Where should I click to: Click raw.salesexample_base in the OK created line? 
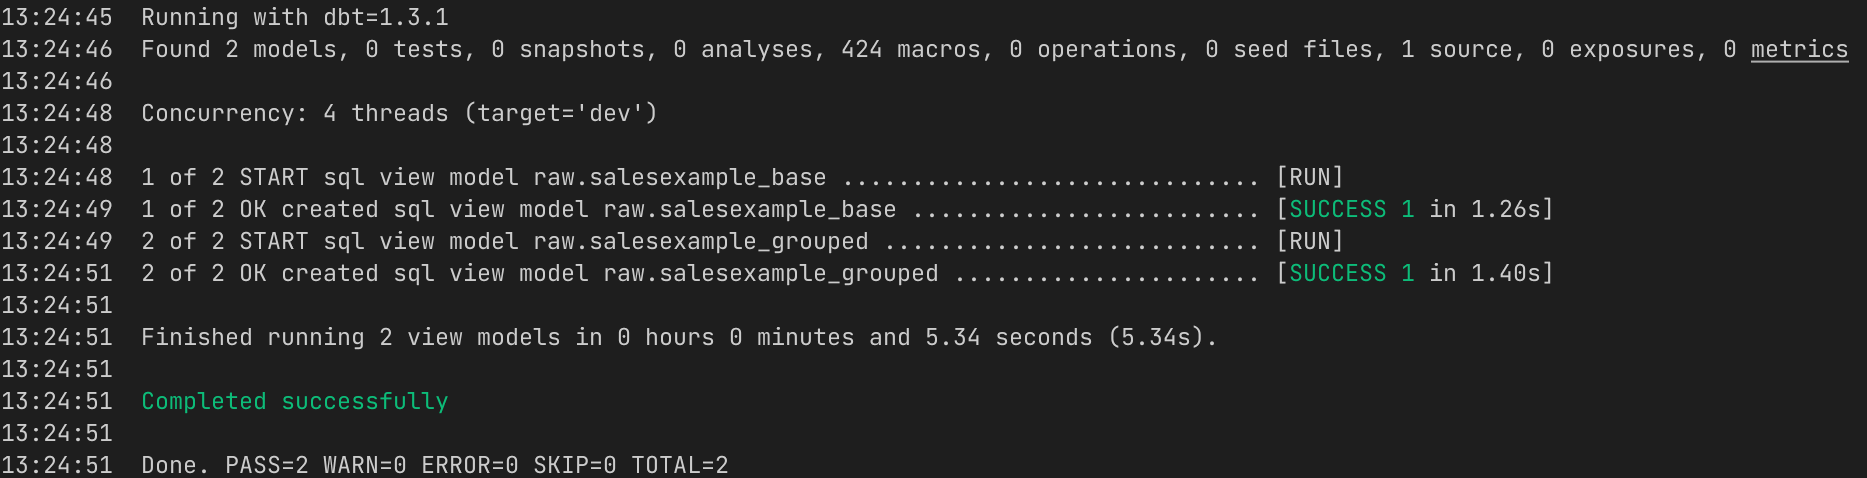[749, 209]
